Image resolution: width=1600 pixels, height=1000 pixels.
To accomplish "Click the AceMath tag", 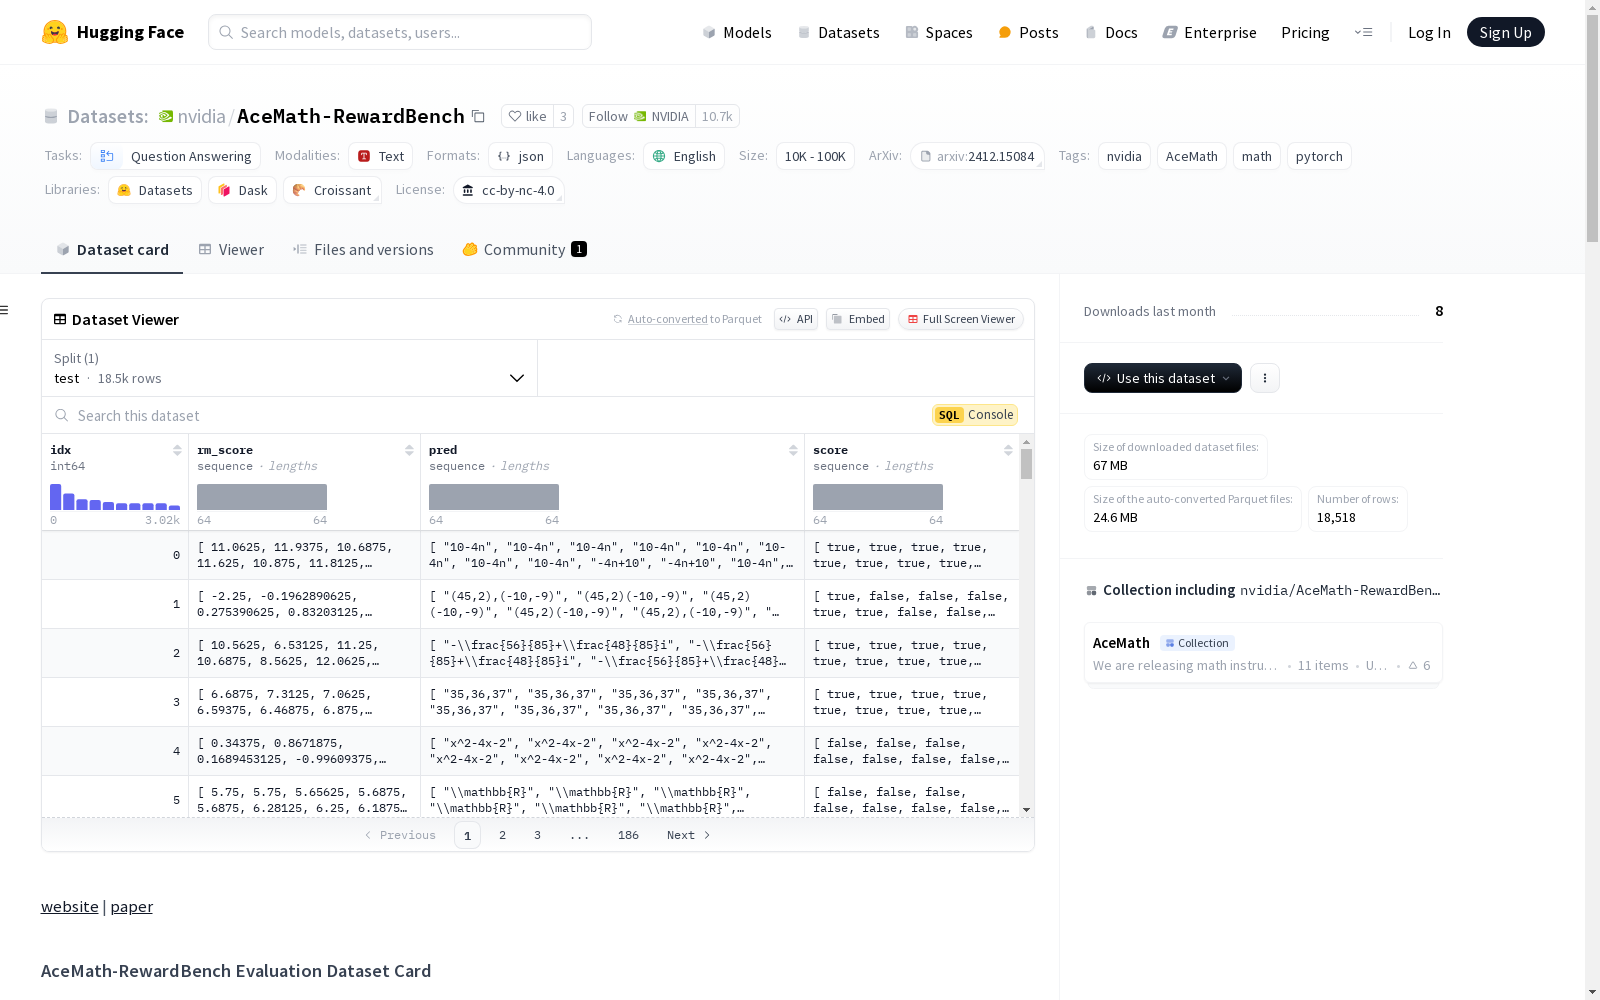I will point(1192,156).
